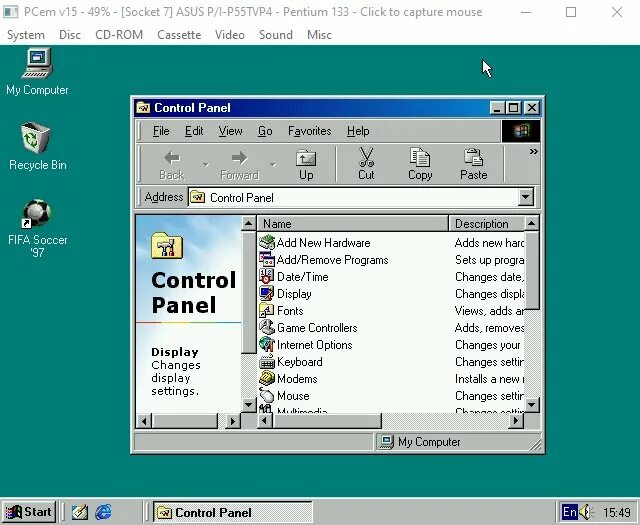The image size is (640, 525).
Task: Select the Modems applet icon
Action: point(267,378)
